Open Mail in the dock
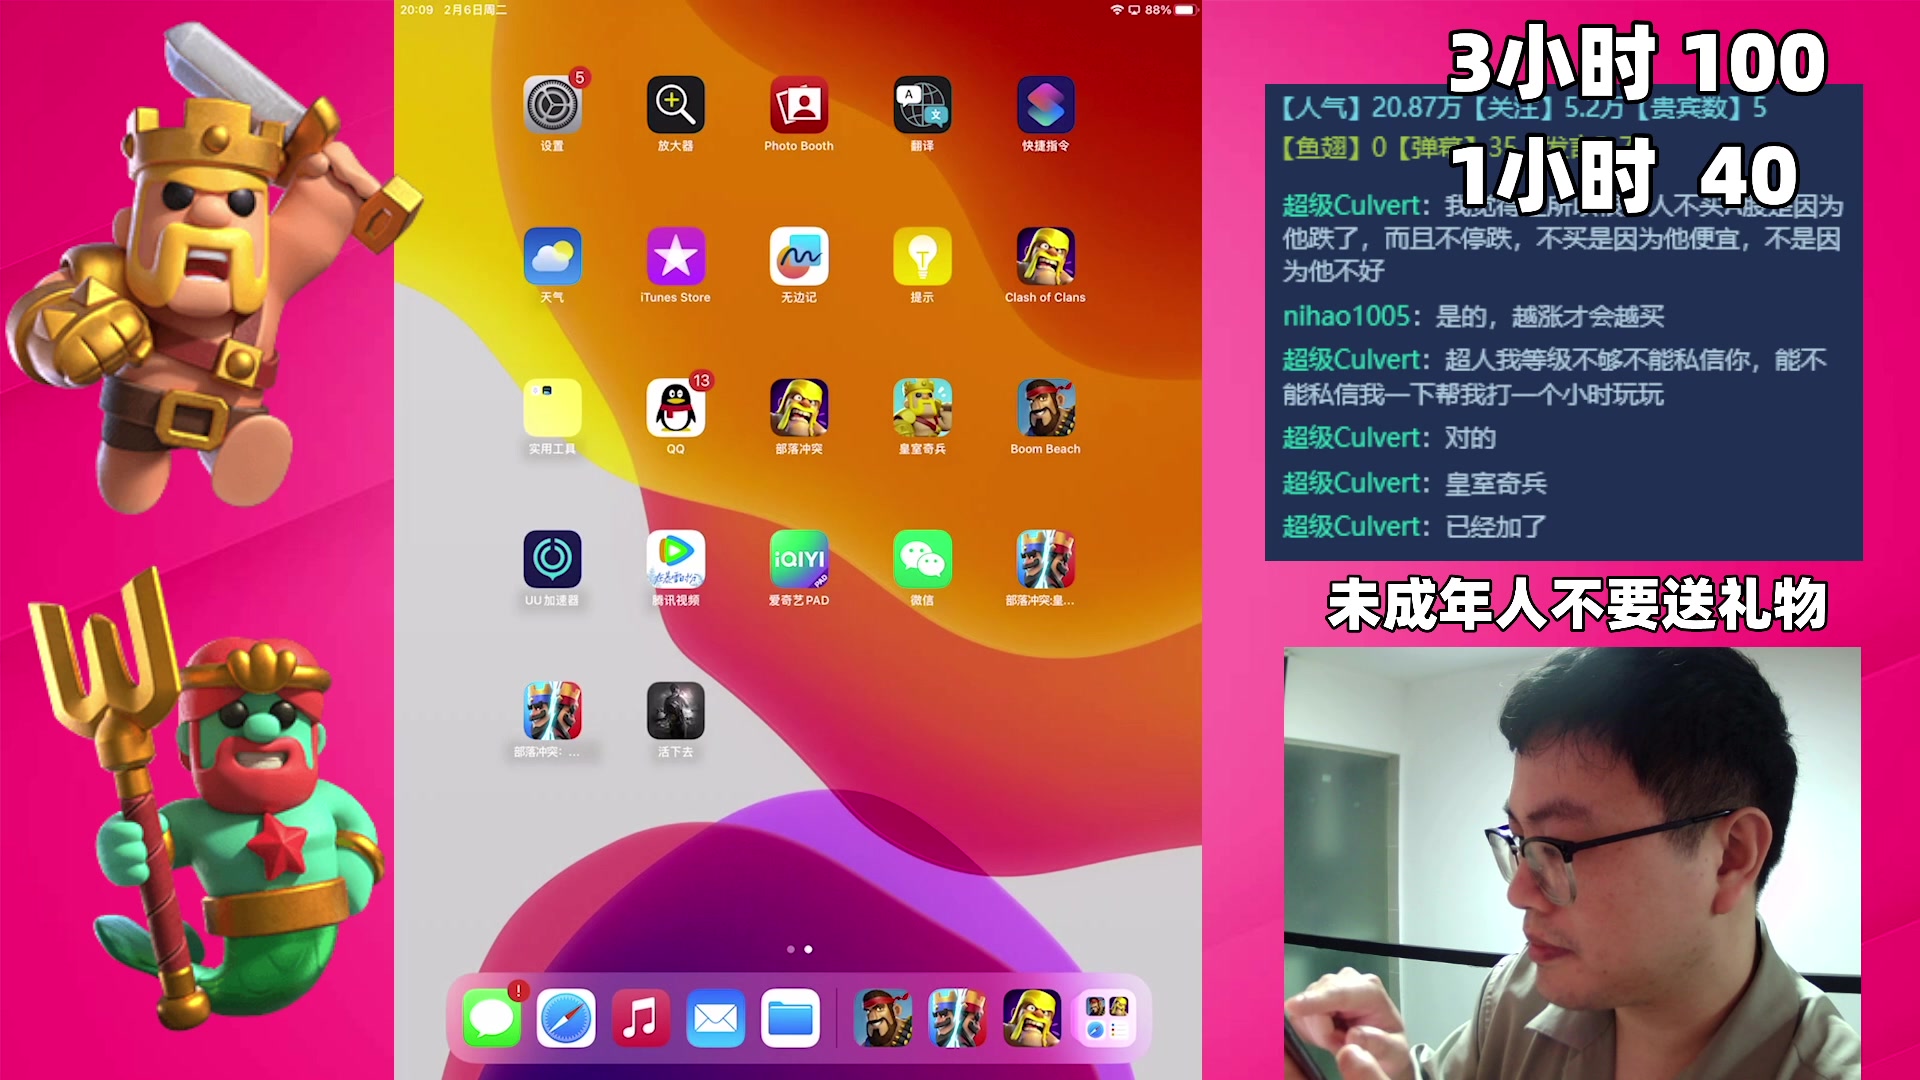 tap(715, 1019)
